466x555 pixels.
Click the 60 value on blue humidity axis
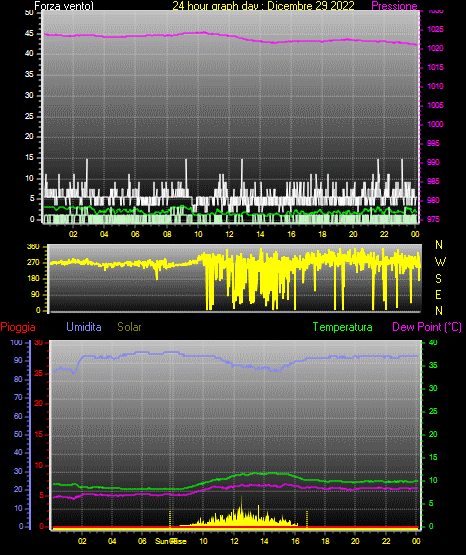pyautogui.click(x=18, y=416)
